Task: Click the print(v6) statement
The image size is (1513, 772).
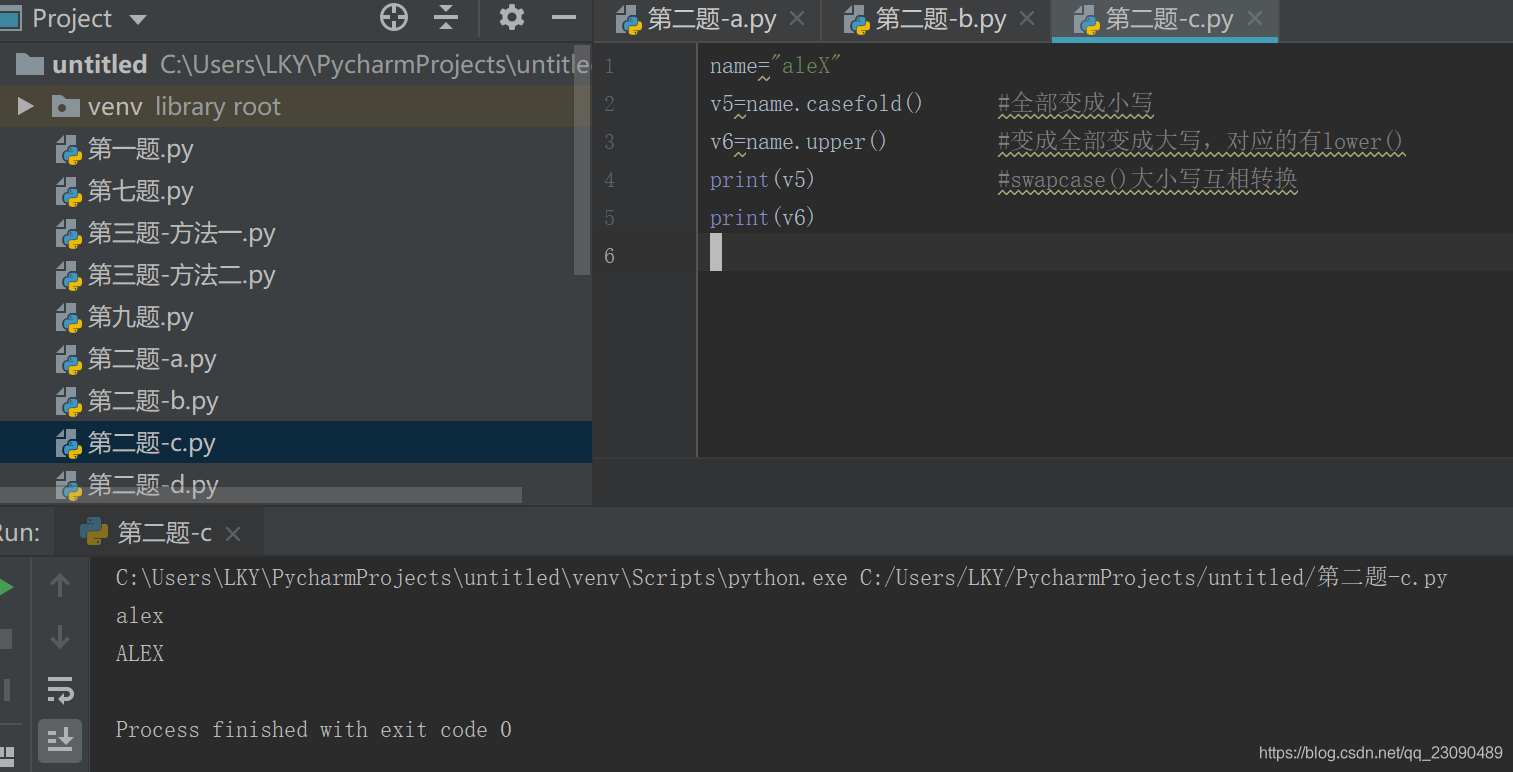Action: tap(762, 218)
